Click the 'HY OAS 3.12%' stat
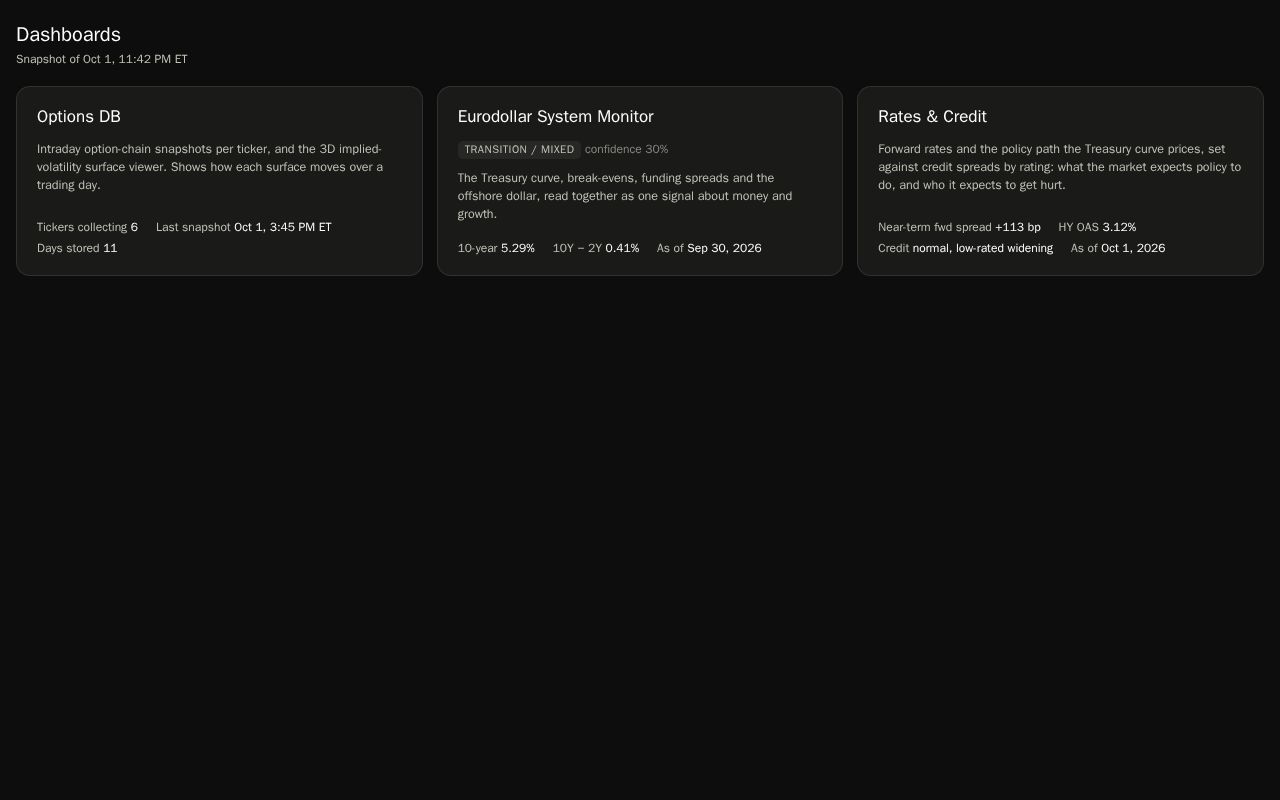 (1097, 227)
